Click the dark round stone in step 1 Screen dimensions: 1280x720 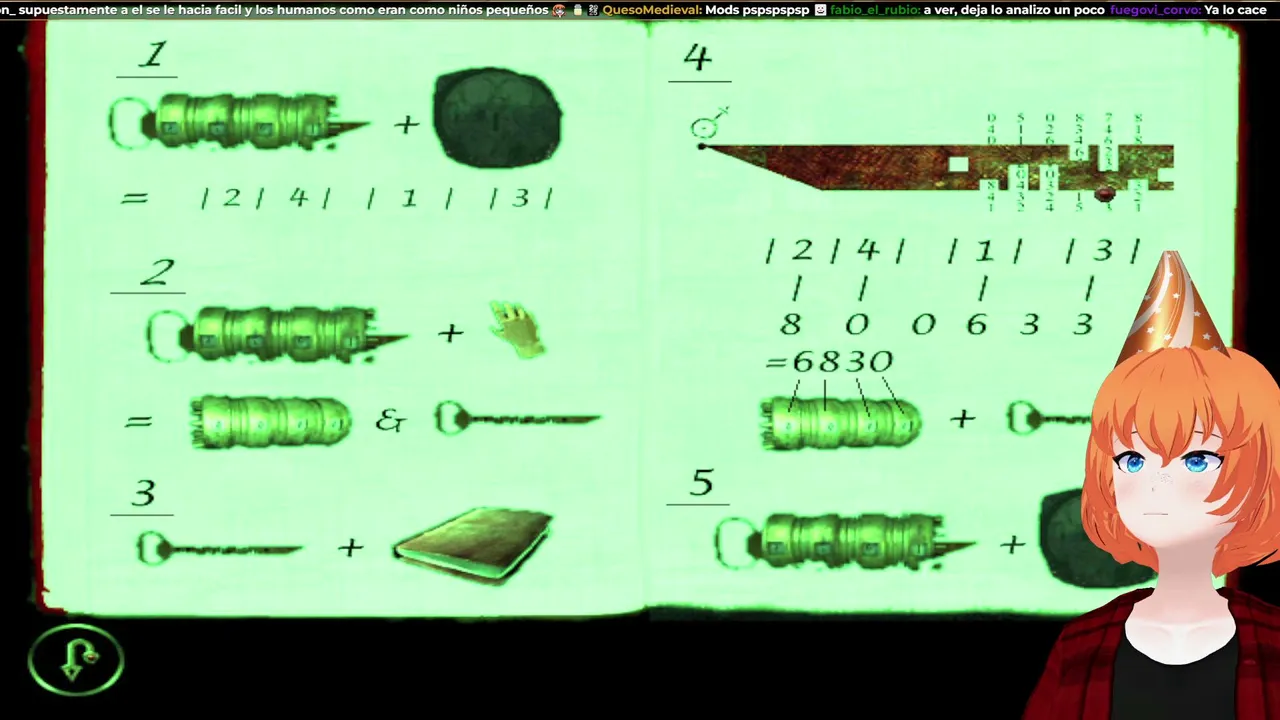[497, 118]
